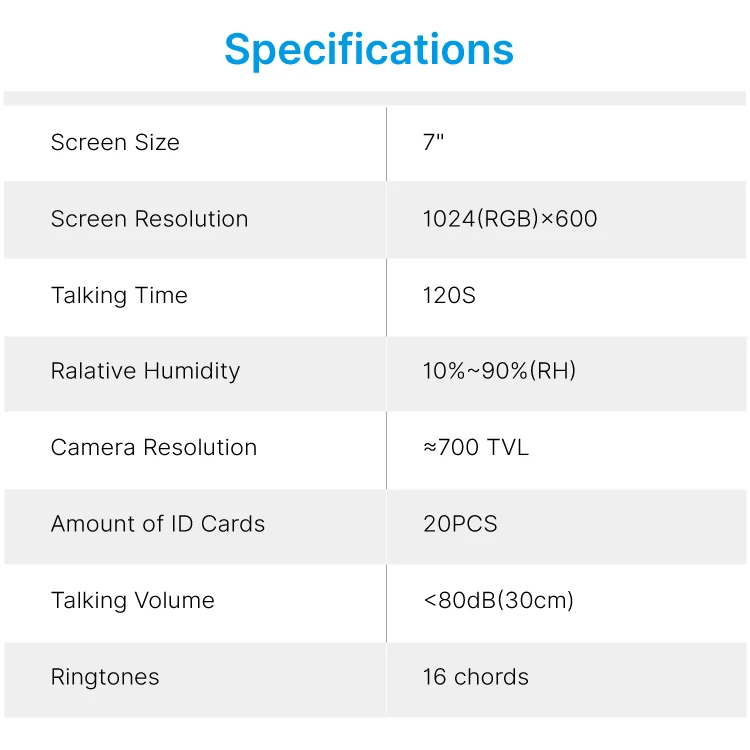Select the Camera Resolution label
Screen dimensions: 750x750
click(x=154, y=448)
